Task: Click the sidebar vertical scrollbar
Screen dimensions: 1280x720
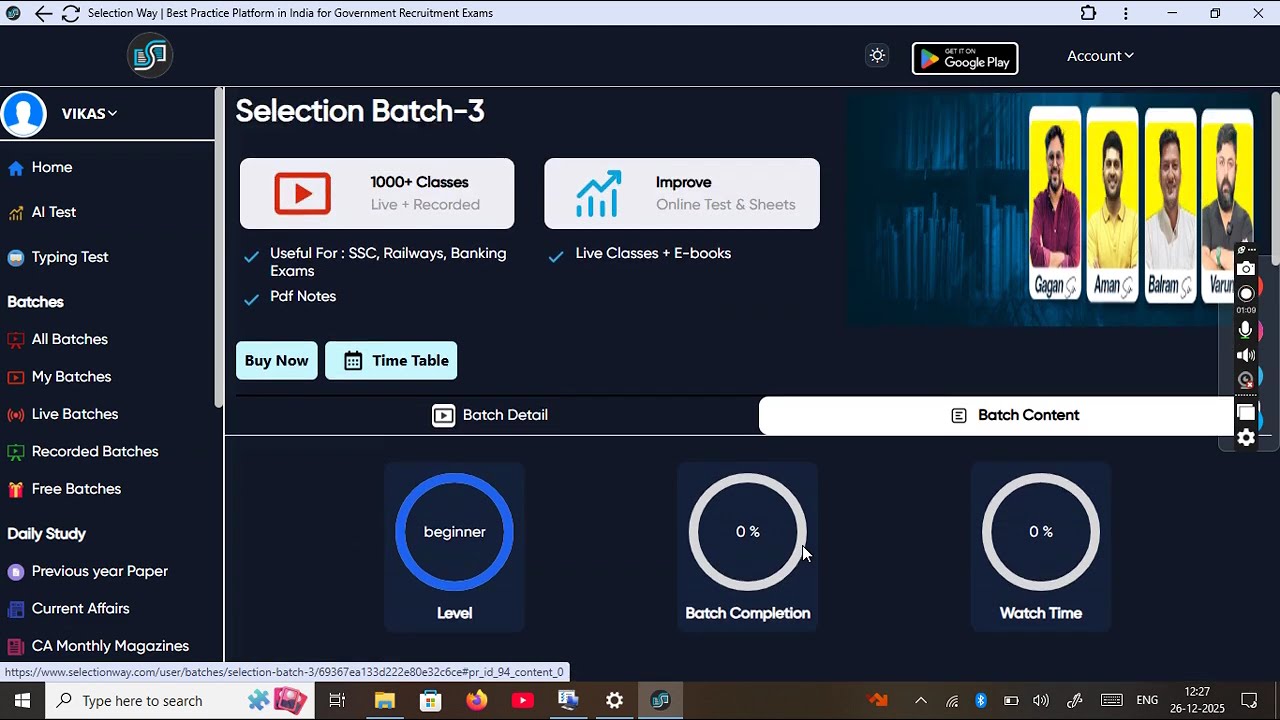Action: (218, 248)
